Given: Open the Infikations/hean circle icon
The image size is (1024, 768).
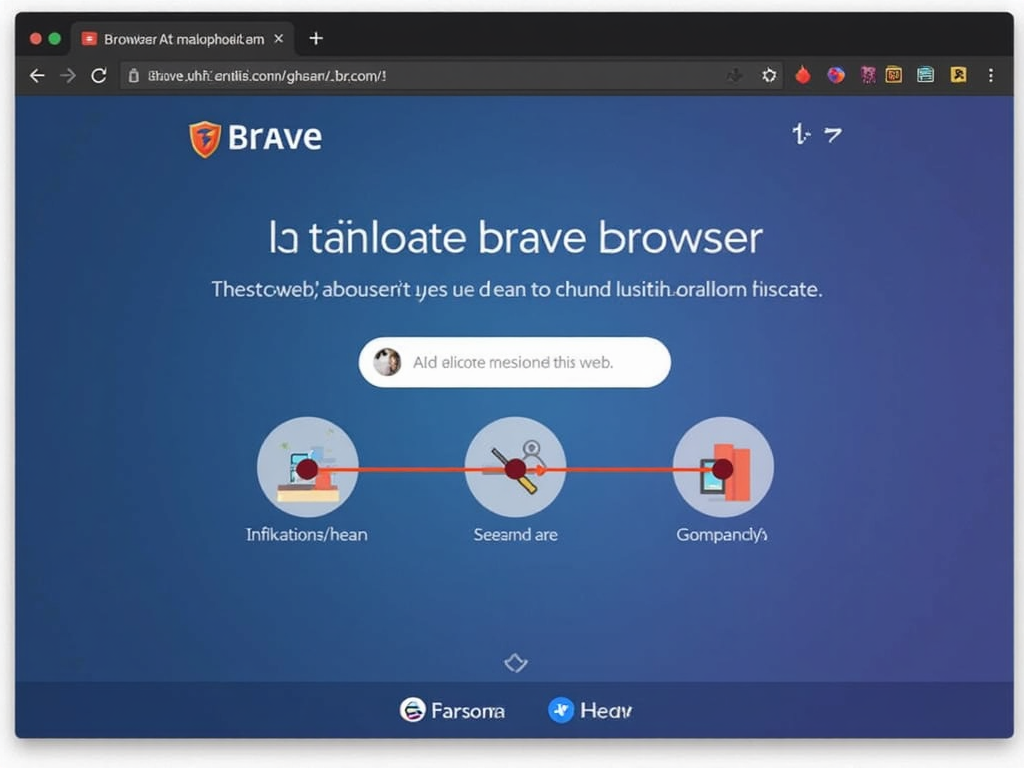Looking at the screenshot, I should point(308,468).
